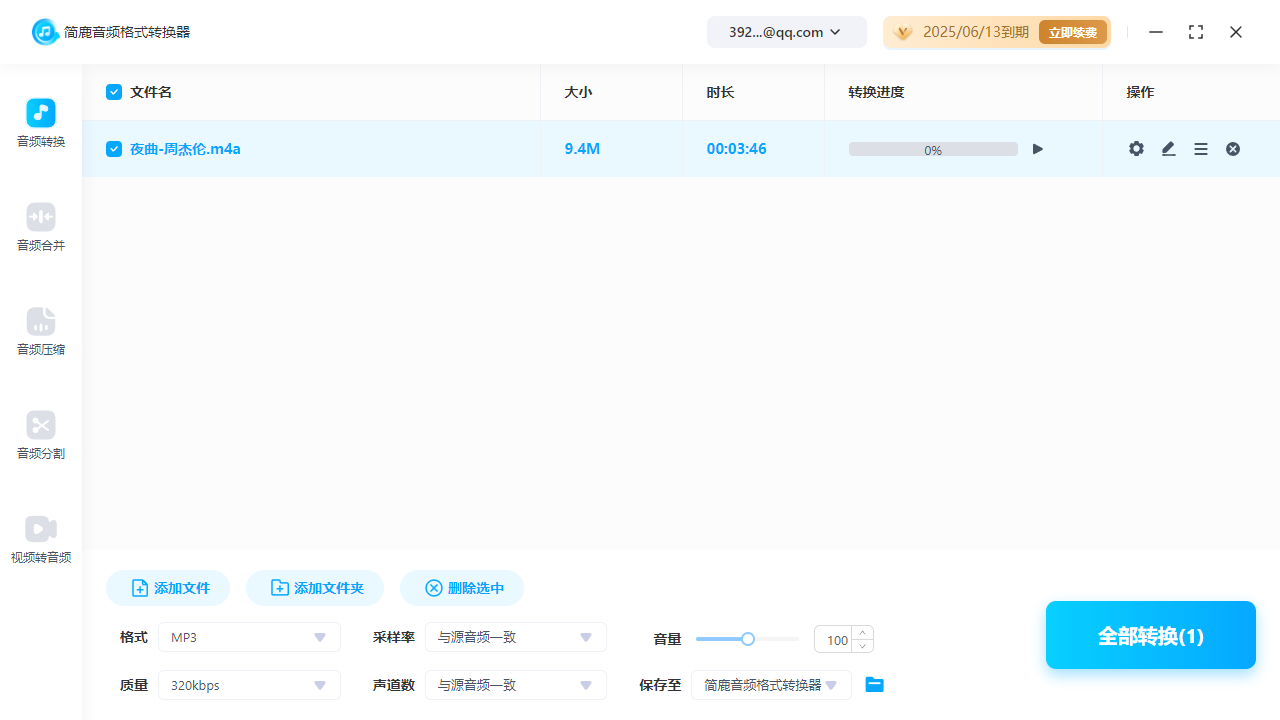Play preview of 夜曲-周杰伦.m4a
Screen dimensions: 1280x720
tap(1037, 148)
